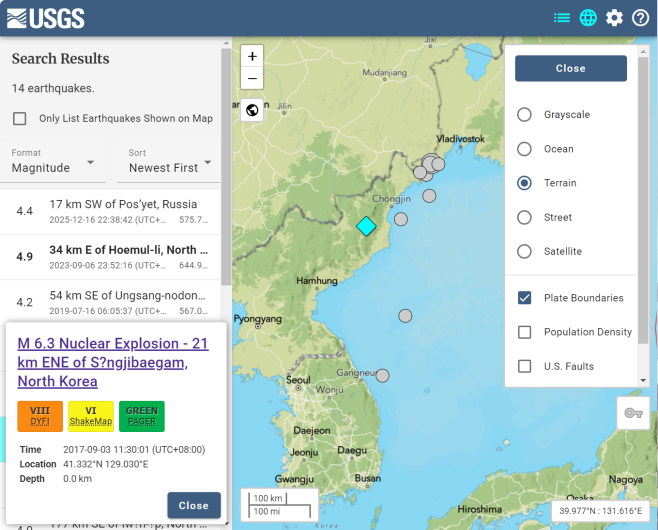
Task: Click the Hamhung city label on map
Action: point(317,280)
